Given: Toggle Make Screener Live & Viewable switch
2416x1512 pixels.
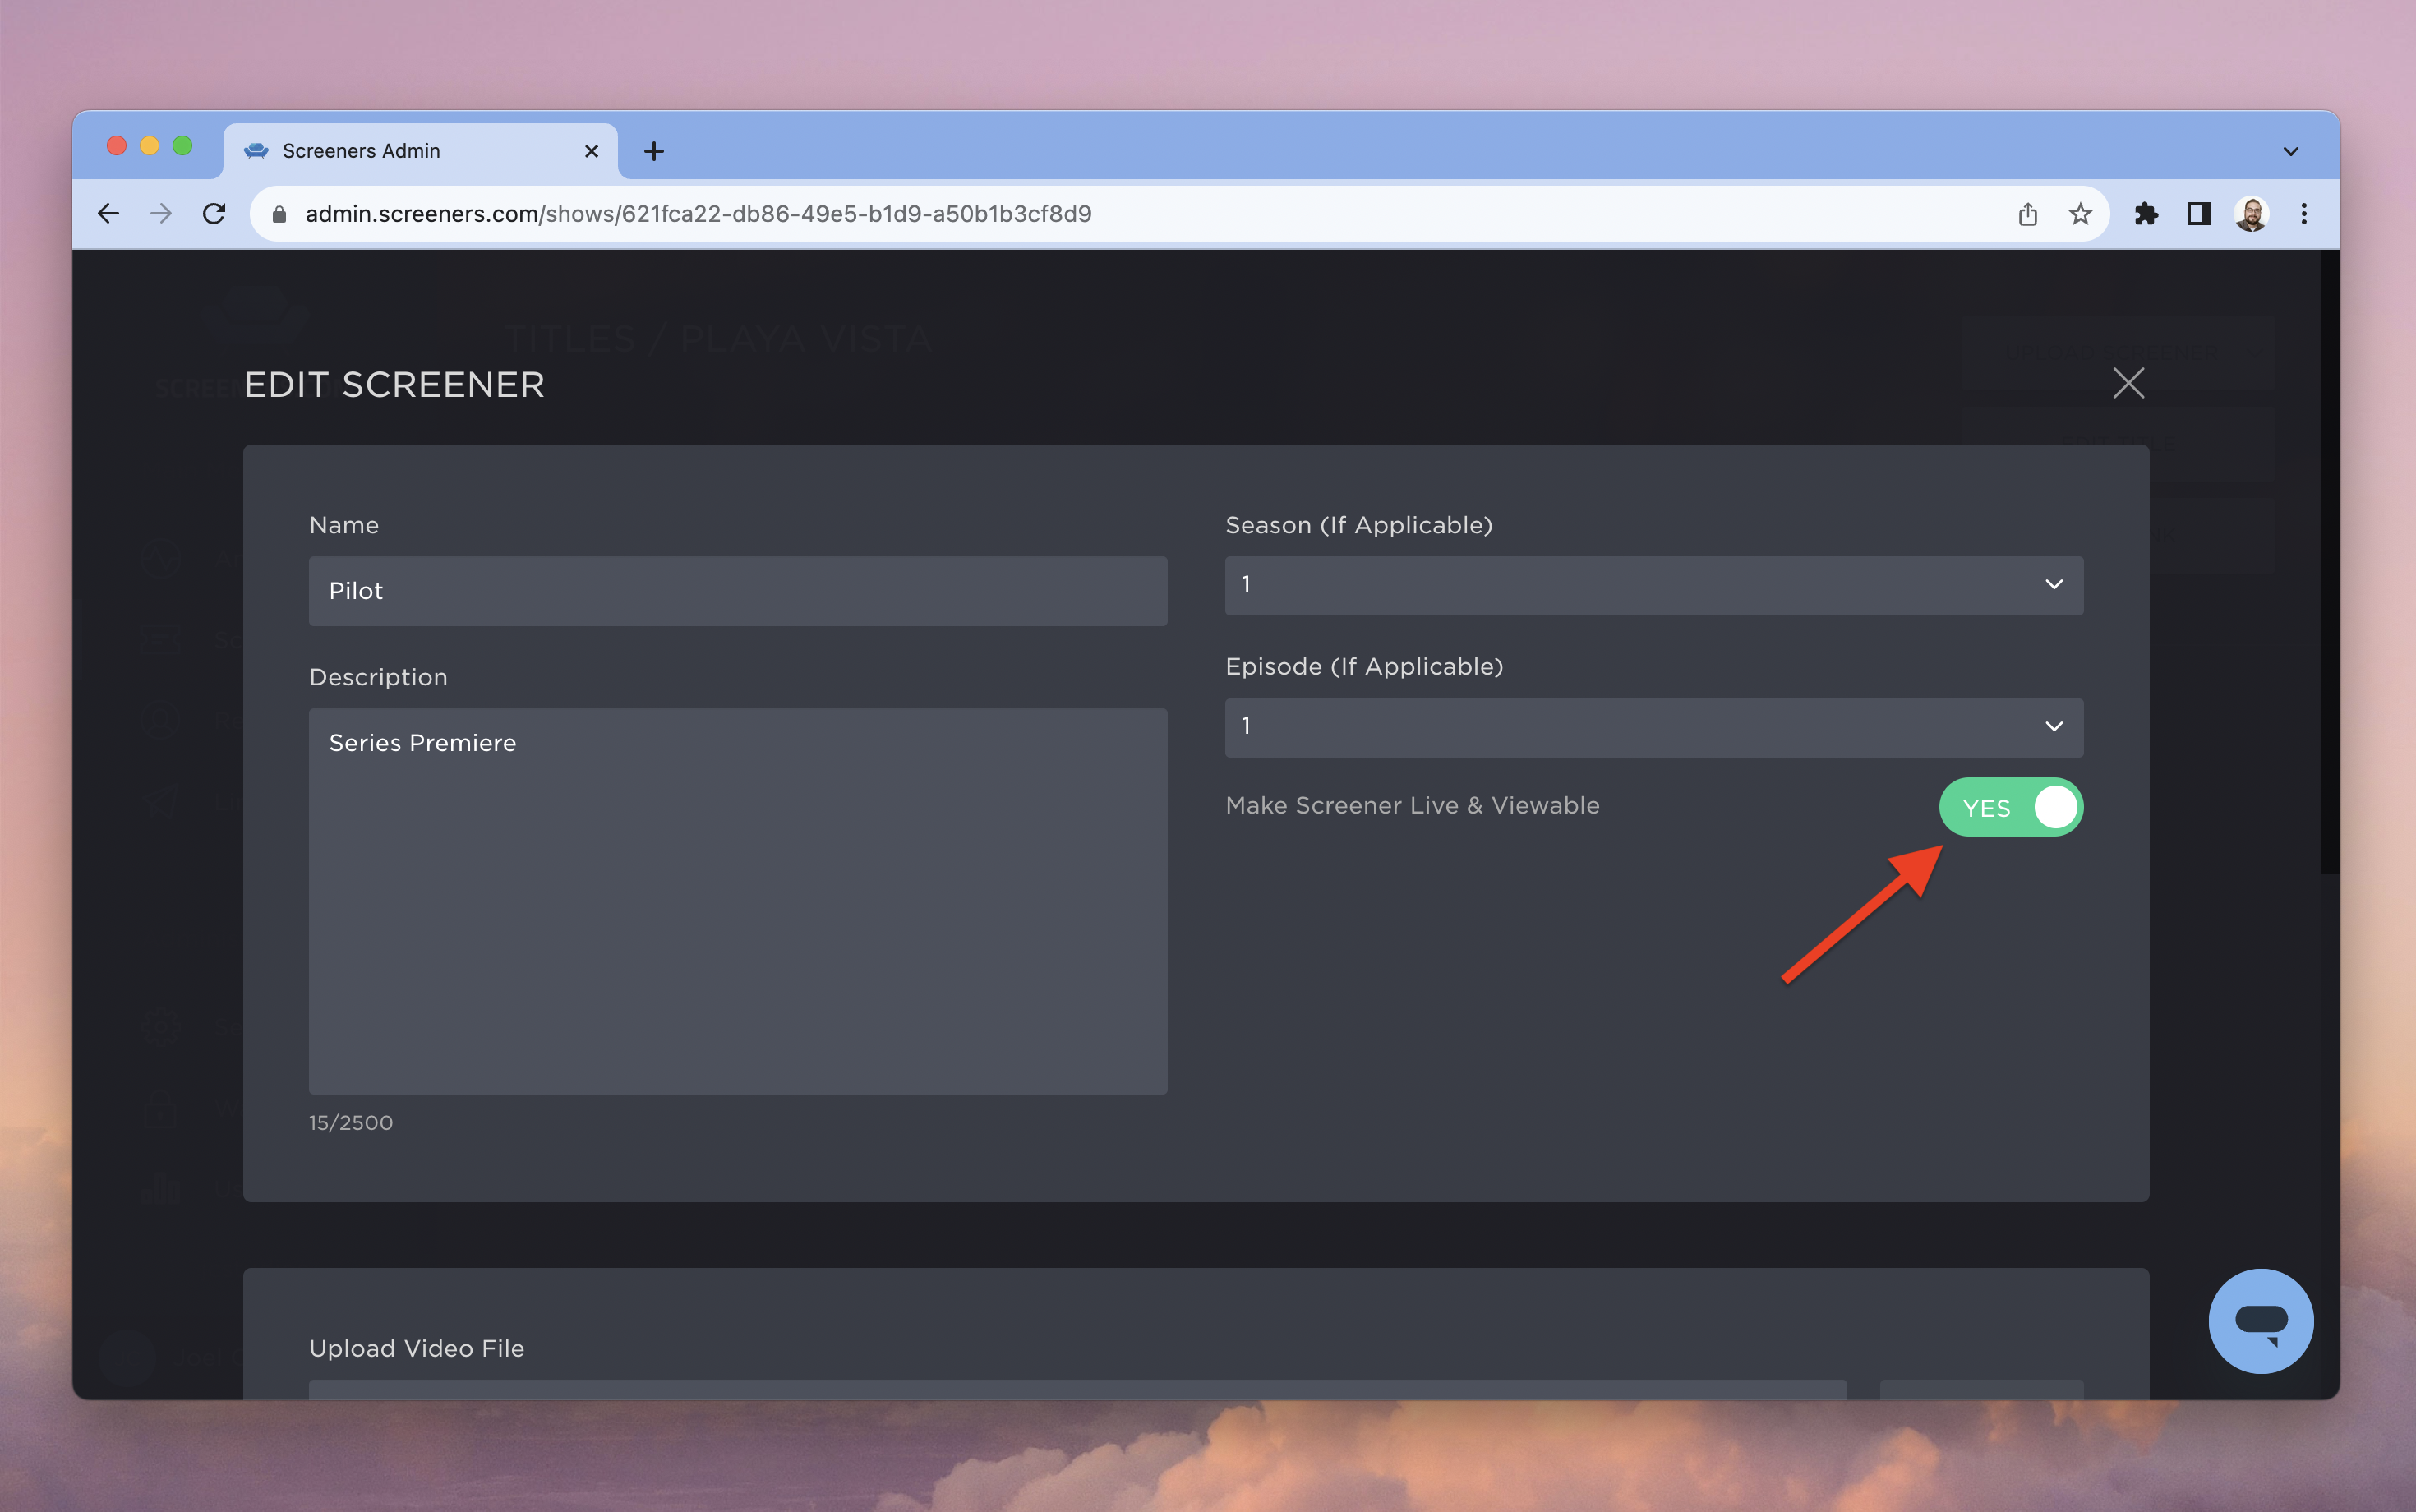Looking at the screenshot, I should click(2011, 807).
